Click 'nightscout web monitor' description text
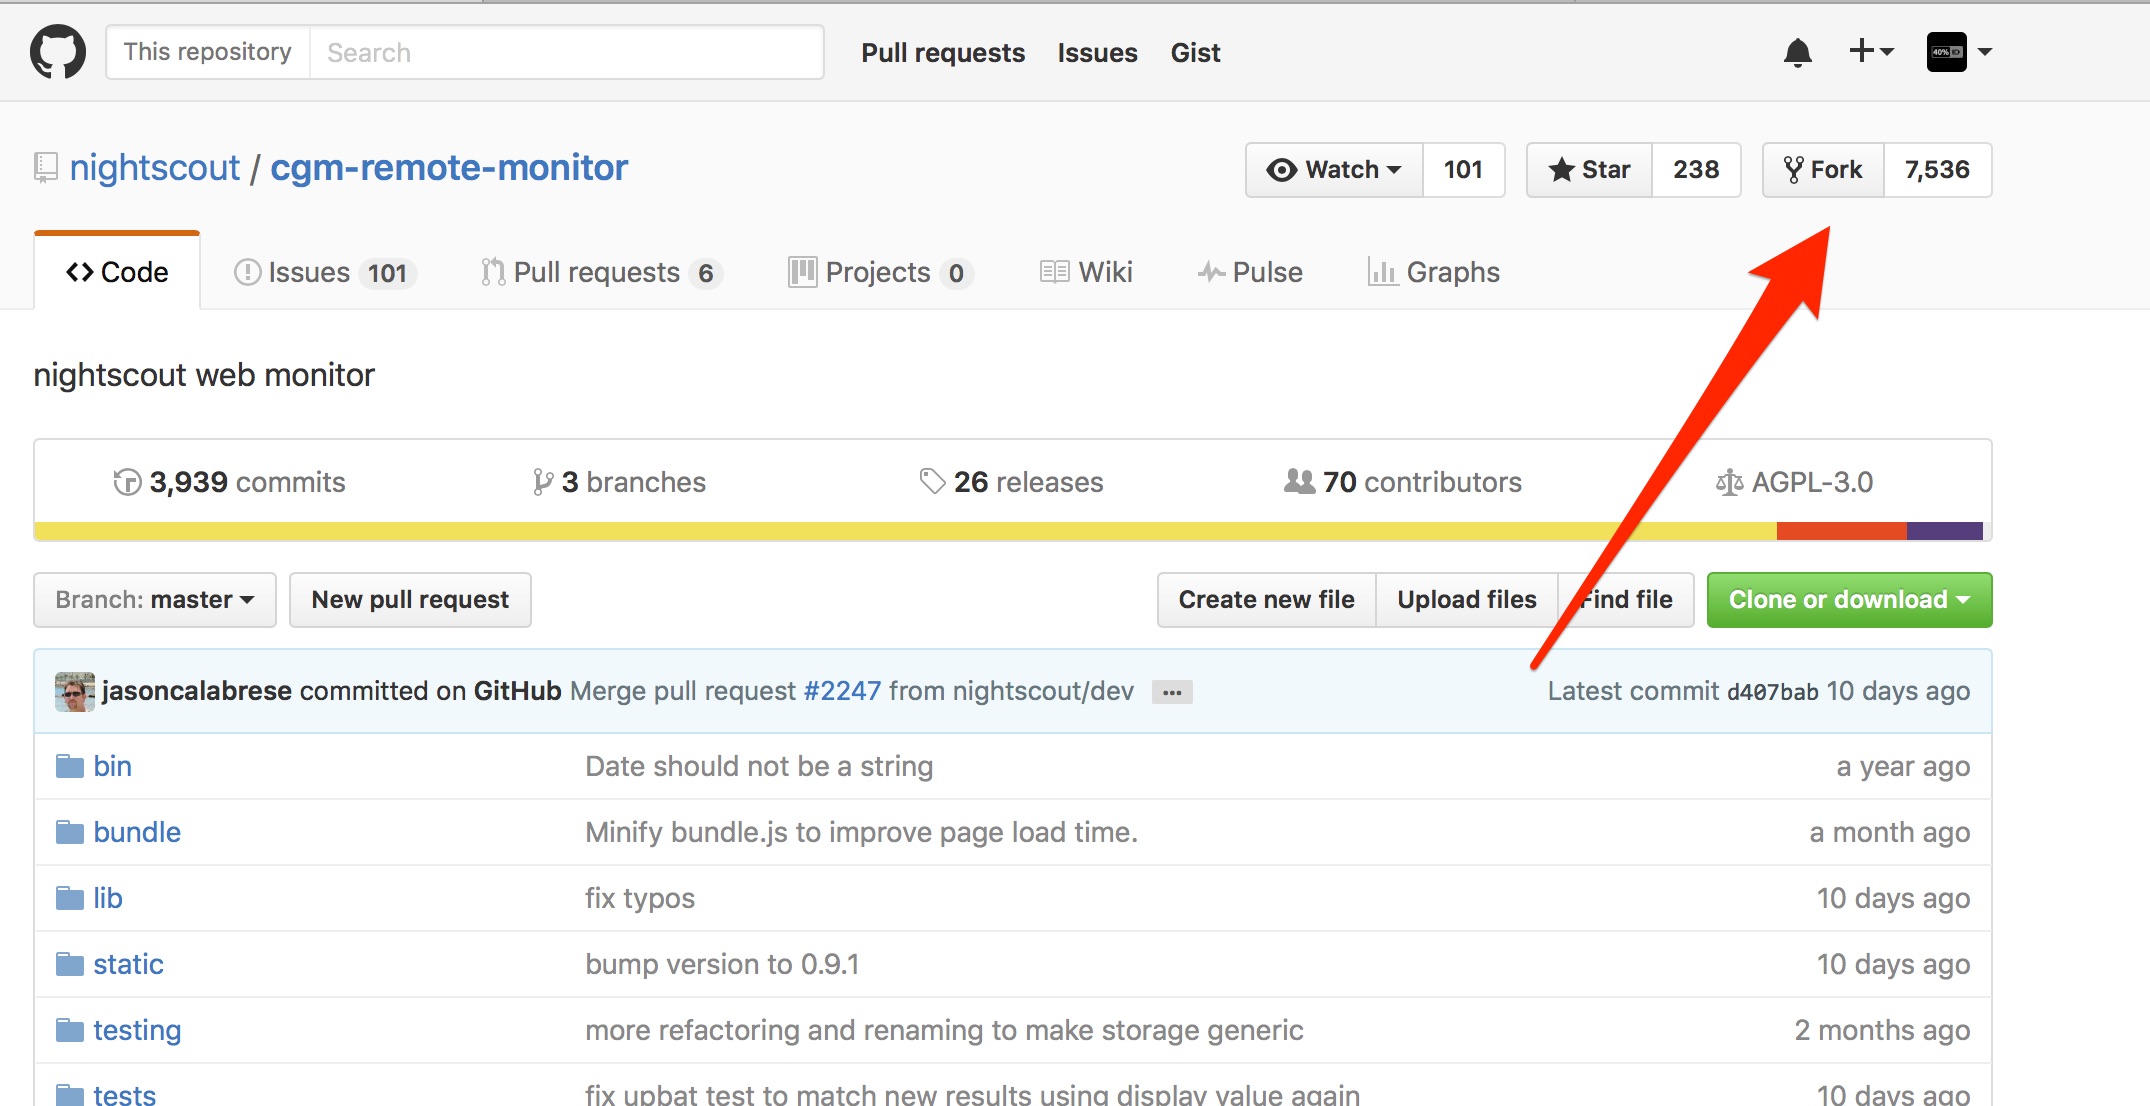This screenshot has width=2150, height=1106. click(204, 375)
